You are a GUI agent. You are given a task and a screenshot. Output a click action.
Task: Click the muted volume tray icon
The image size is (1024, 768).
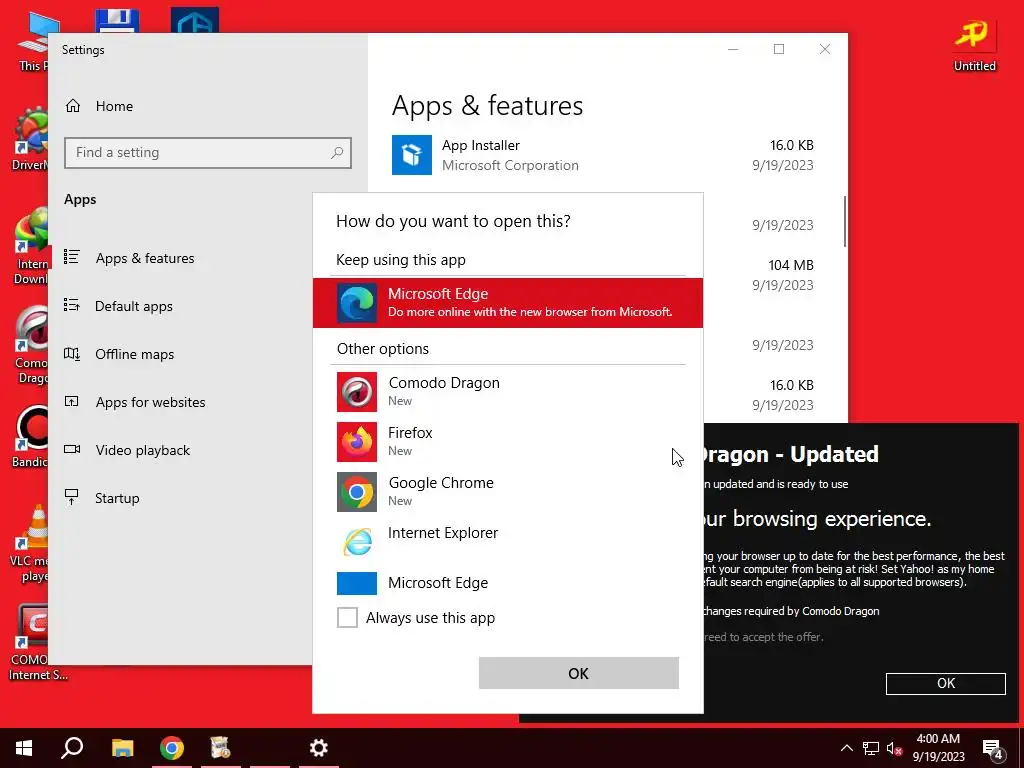pyautogui.click(x=894, y=748)
